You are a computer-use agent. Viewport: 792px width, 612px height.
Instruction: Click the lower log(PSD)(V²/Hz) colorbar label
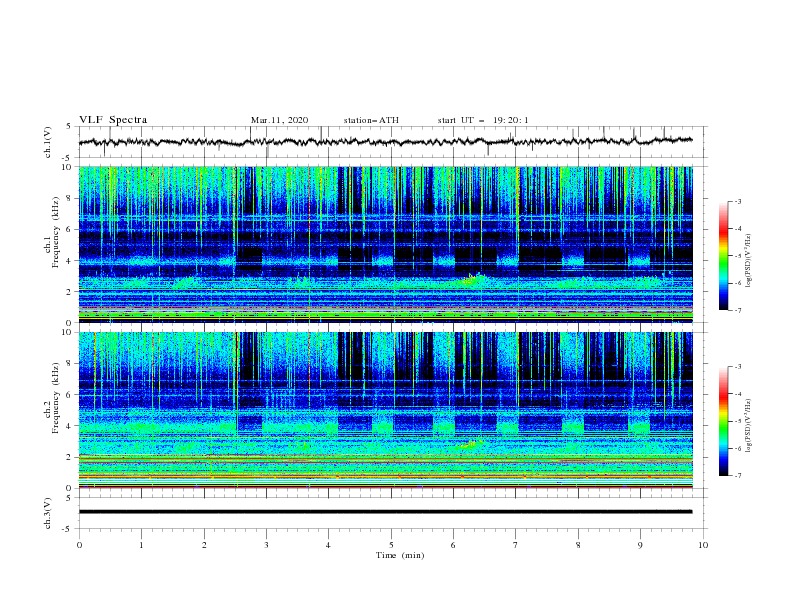tap(749, 425)
